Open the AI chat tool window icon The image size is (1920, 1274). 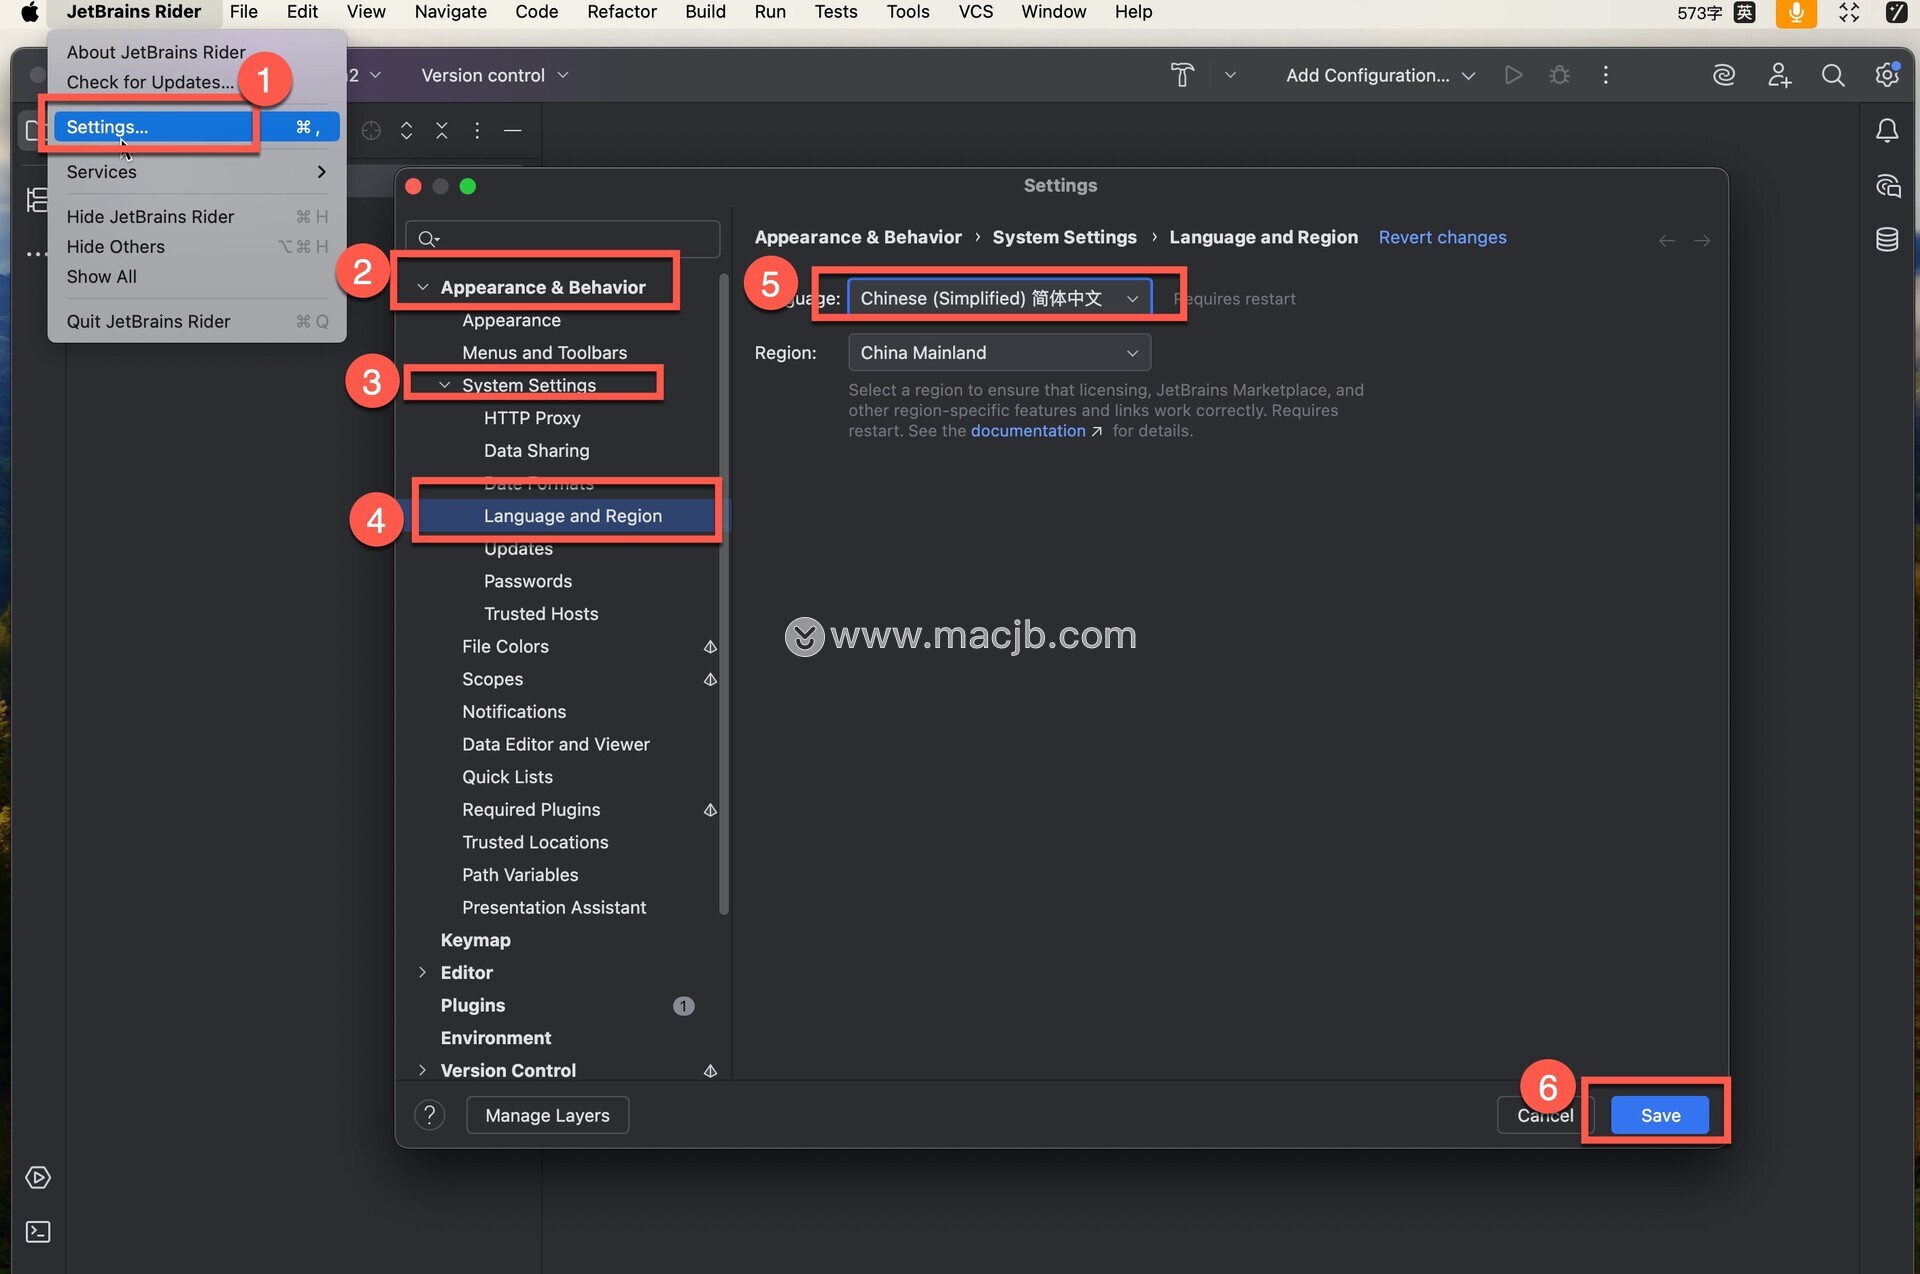[1887, 186]
